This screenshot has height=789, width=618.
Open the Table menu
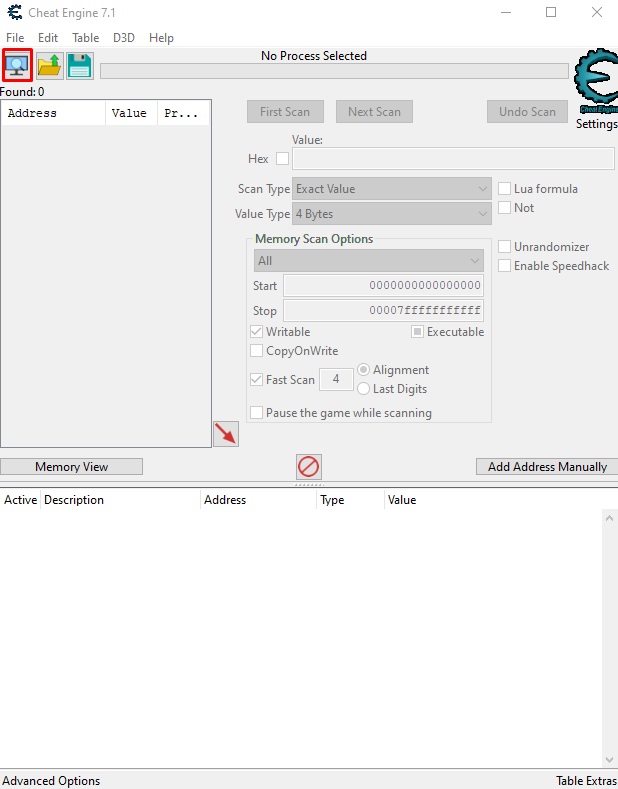(x=85, y=38)
